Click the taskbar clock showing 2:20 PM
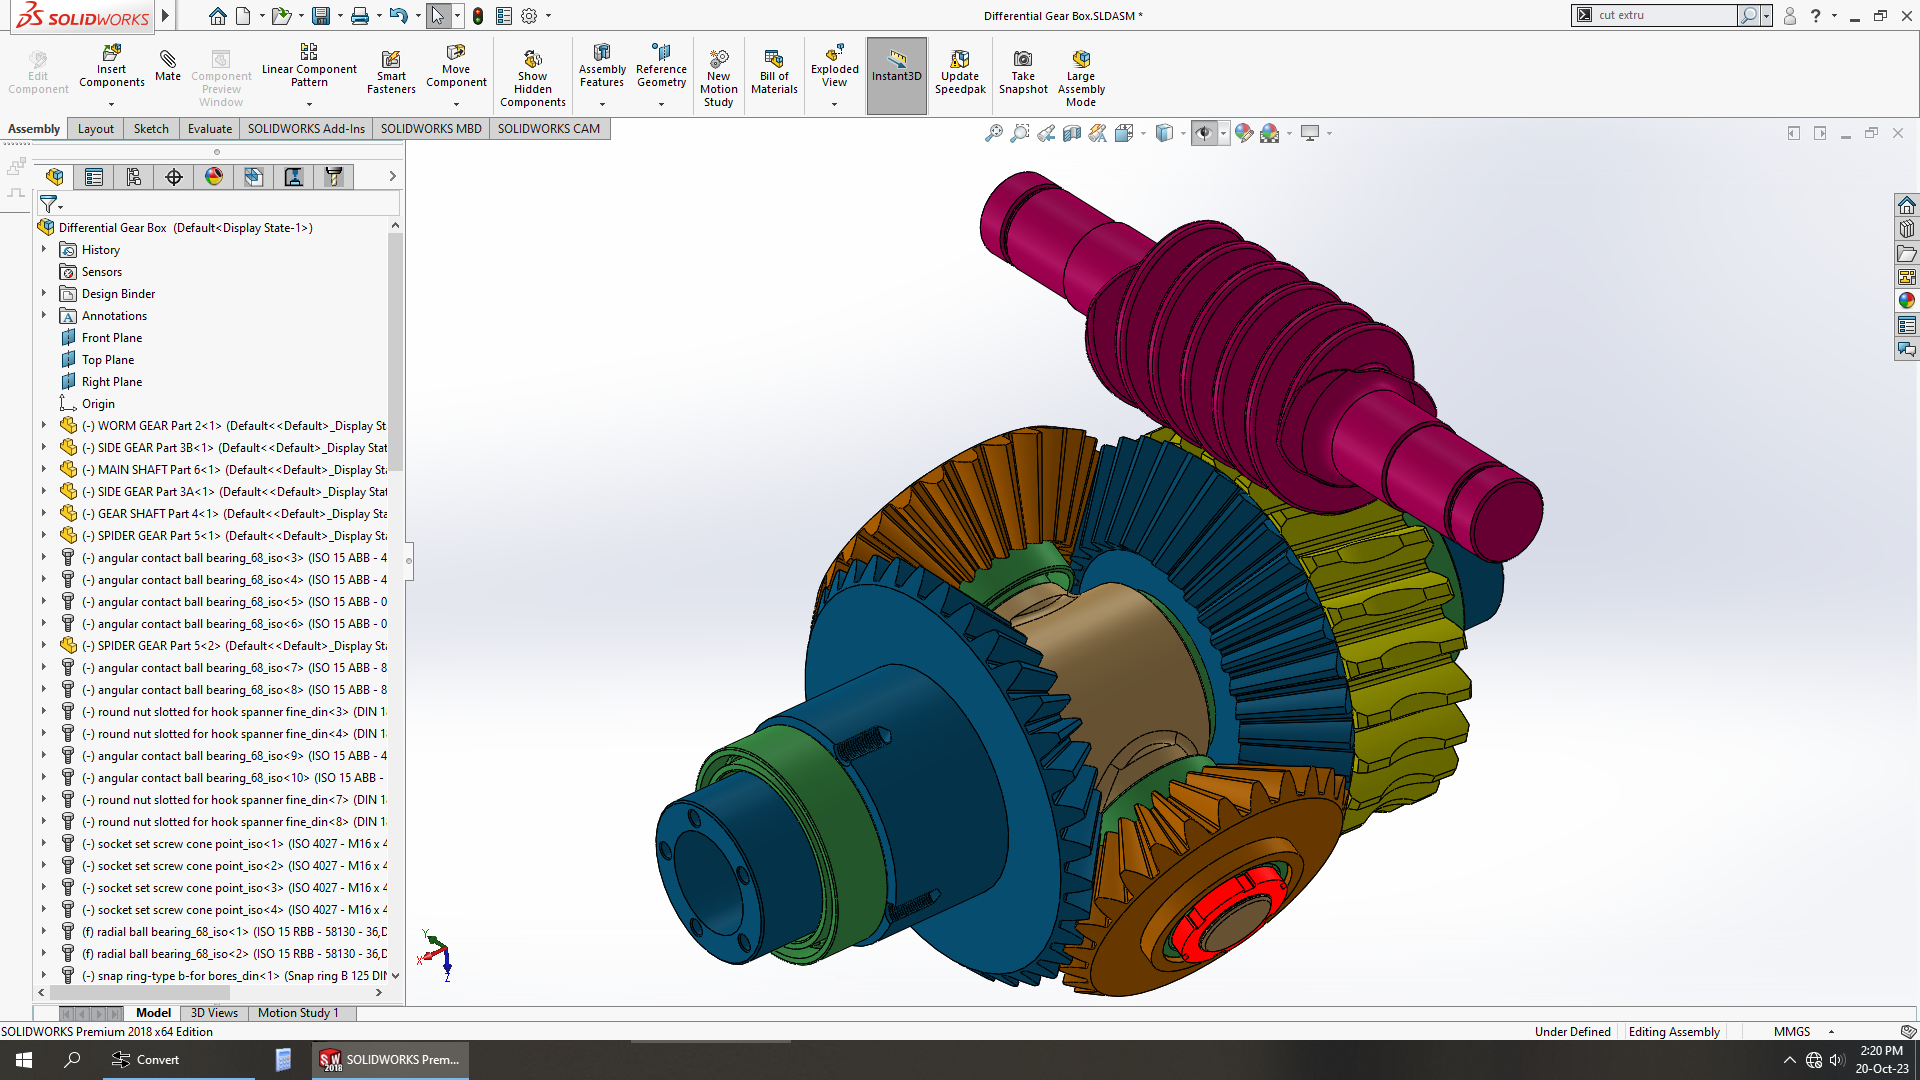This screenshot has height=1080, width=1920. click(1881, 1060)
